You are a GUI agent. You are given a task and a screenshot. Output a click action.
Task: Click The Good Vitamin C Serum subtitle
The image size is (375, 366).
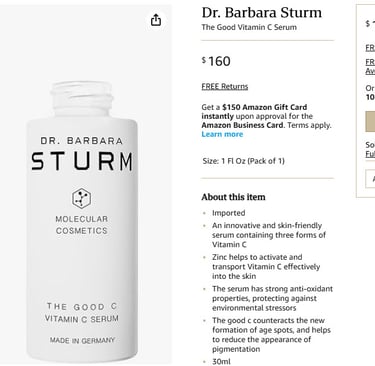point(249,27)
